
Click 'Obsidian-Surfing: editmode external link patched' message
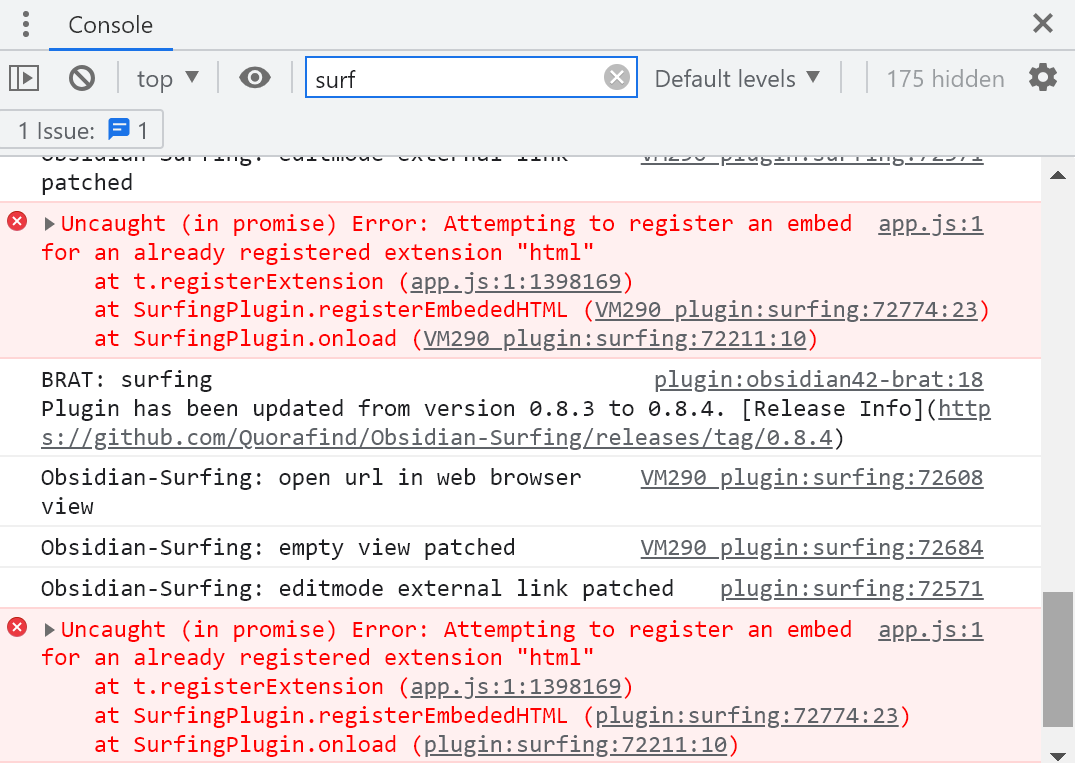(x=357, y=589)
